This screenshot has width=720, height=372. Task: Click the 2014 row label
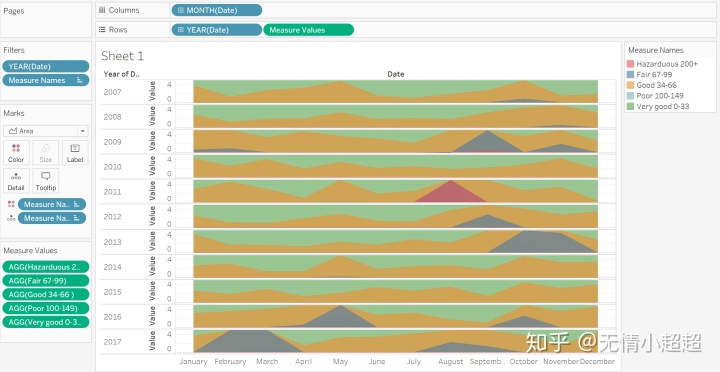(112, 266)
